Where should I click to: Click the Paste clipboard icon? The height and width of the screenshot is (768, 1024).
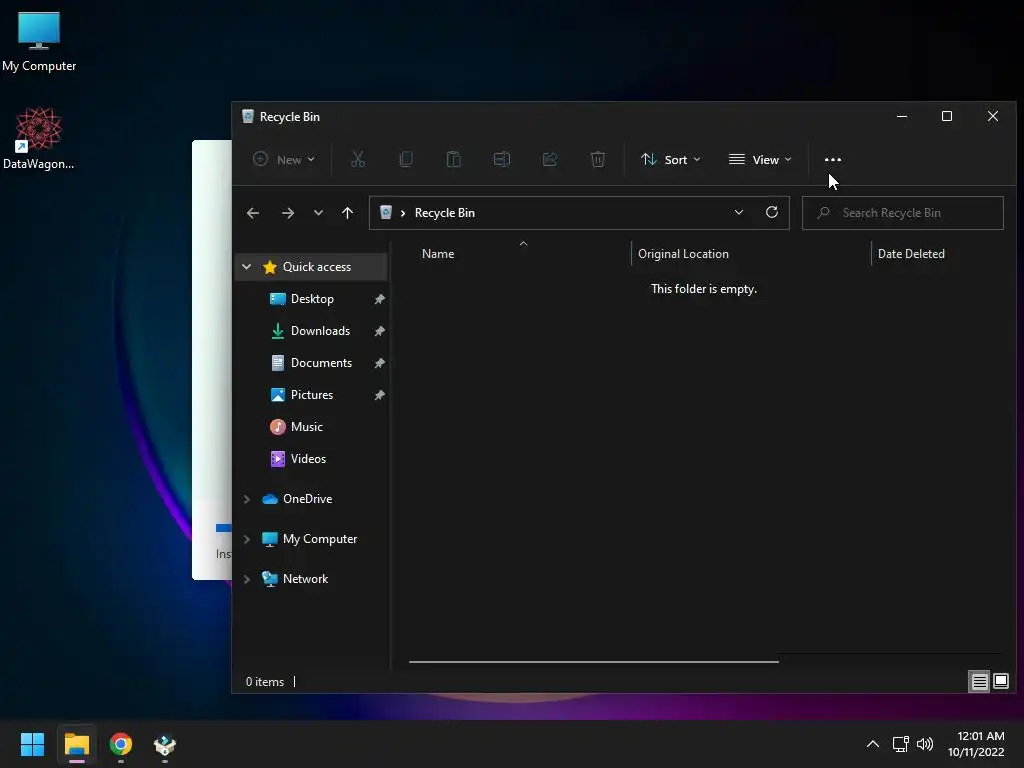click(x=454, y=159)
